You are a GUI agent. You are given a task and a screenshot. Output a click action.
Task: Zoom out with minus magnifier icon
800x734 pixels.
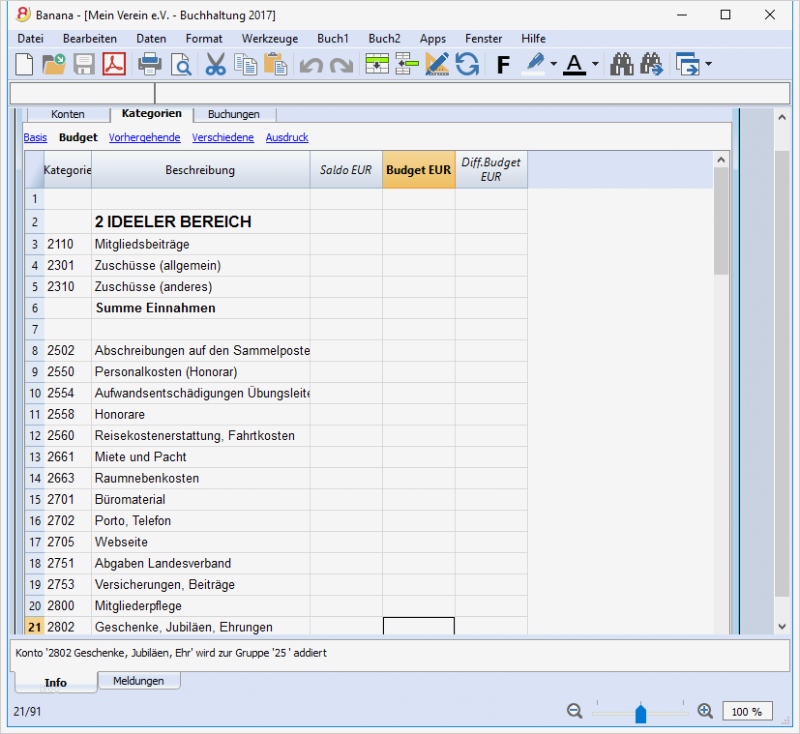(574, 711)
